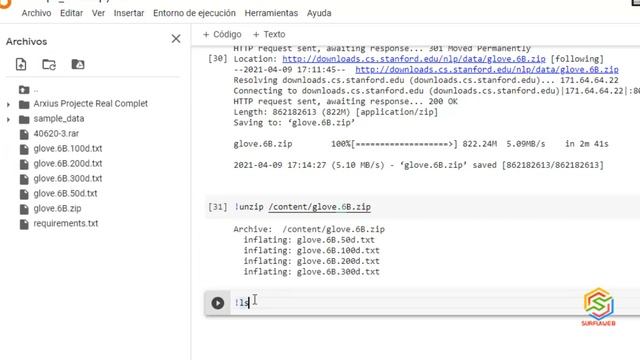Open the Archivo menu
This screenshot has height=360, width=640.
(x=36, y=13)
